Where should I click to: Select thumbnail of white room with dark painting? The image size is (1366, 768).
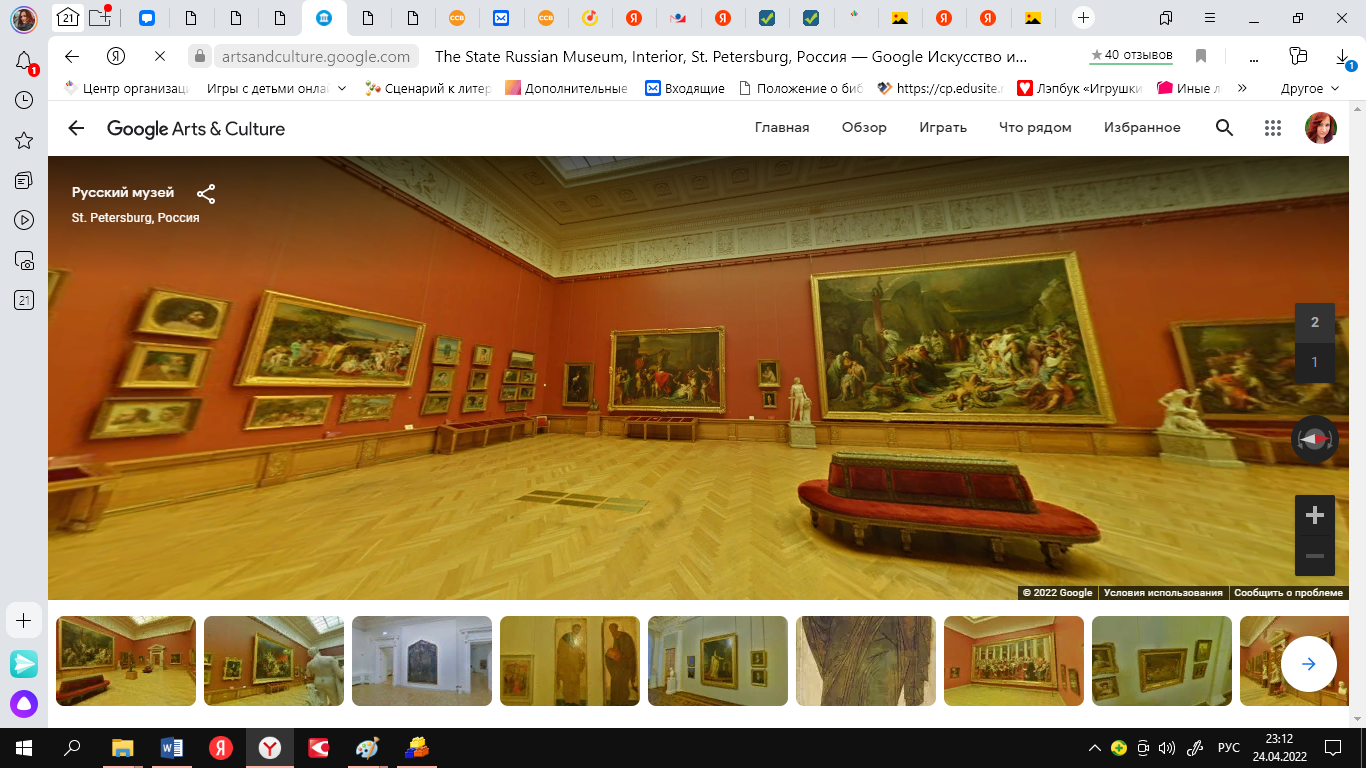click(x=422, y=661)
